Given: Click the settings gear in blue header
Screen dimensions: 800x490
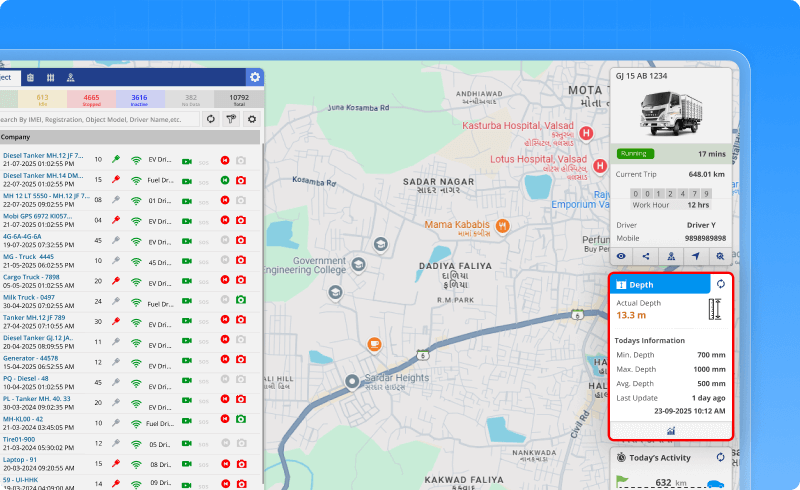Looking at the screenshot, I should pos(255,77).
